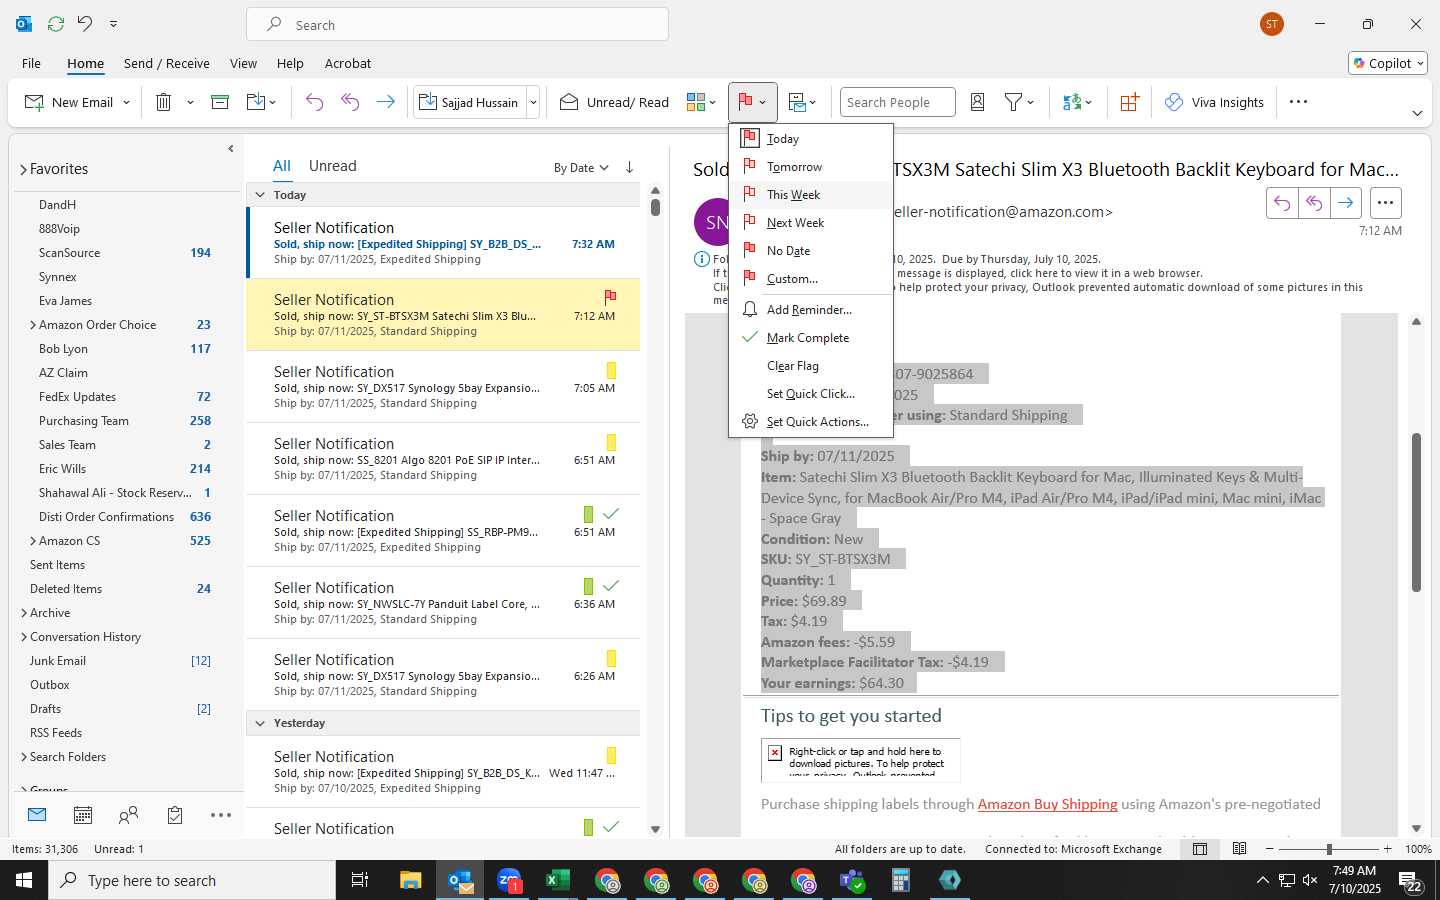The width and height of the screenshot is (1440, 900).
Task: Click the Move to folder icon
Action: (255, 102)
